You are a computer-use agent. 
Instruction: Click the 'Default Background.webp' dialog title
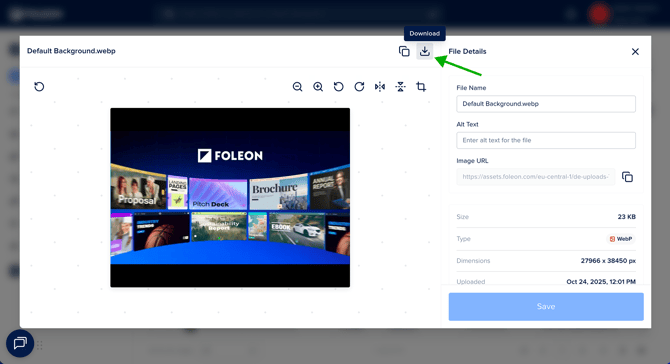pos(71,51)
